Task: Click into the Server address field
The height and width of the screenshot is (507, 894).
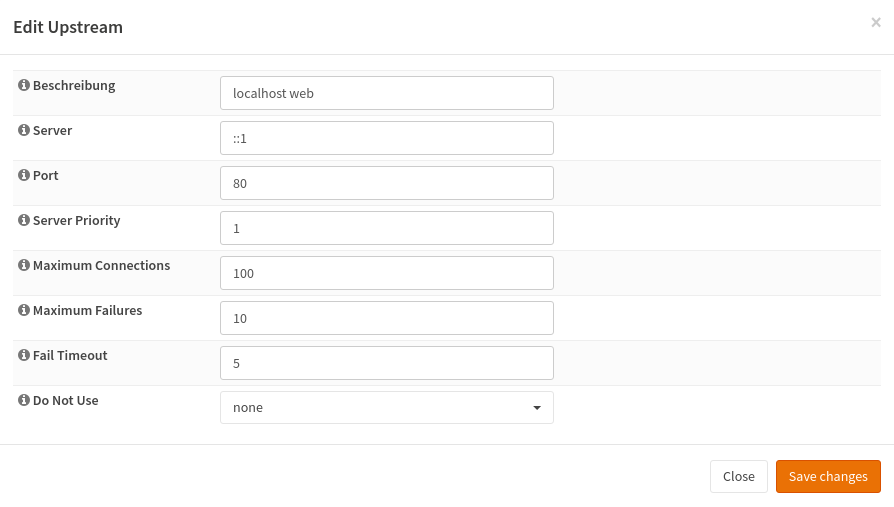Action: pyautogui.click(x=386, y=138)
